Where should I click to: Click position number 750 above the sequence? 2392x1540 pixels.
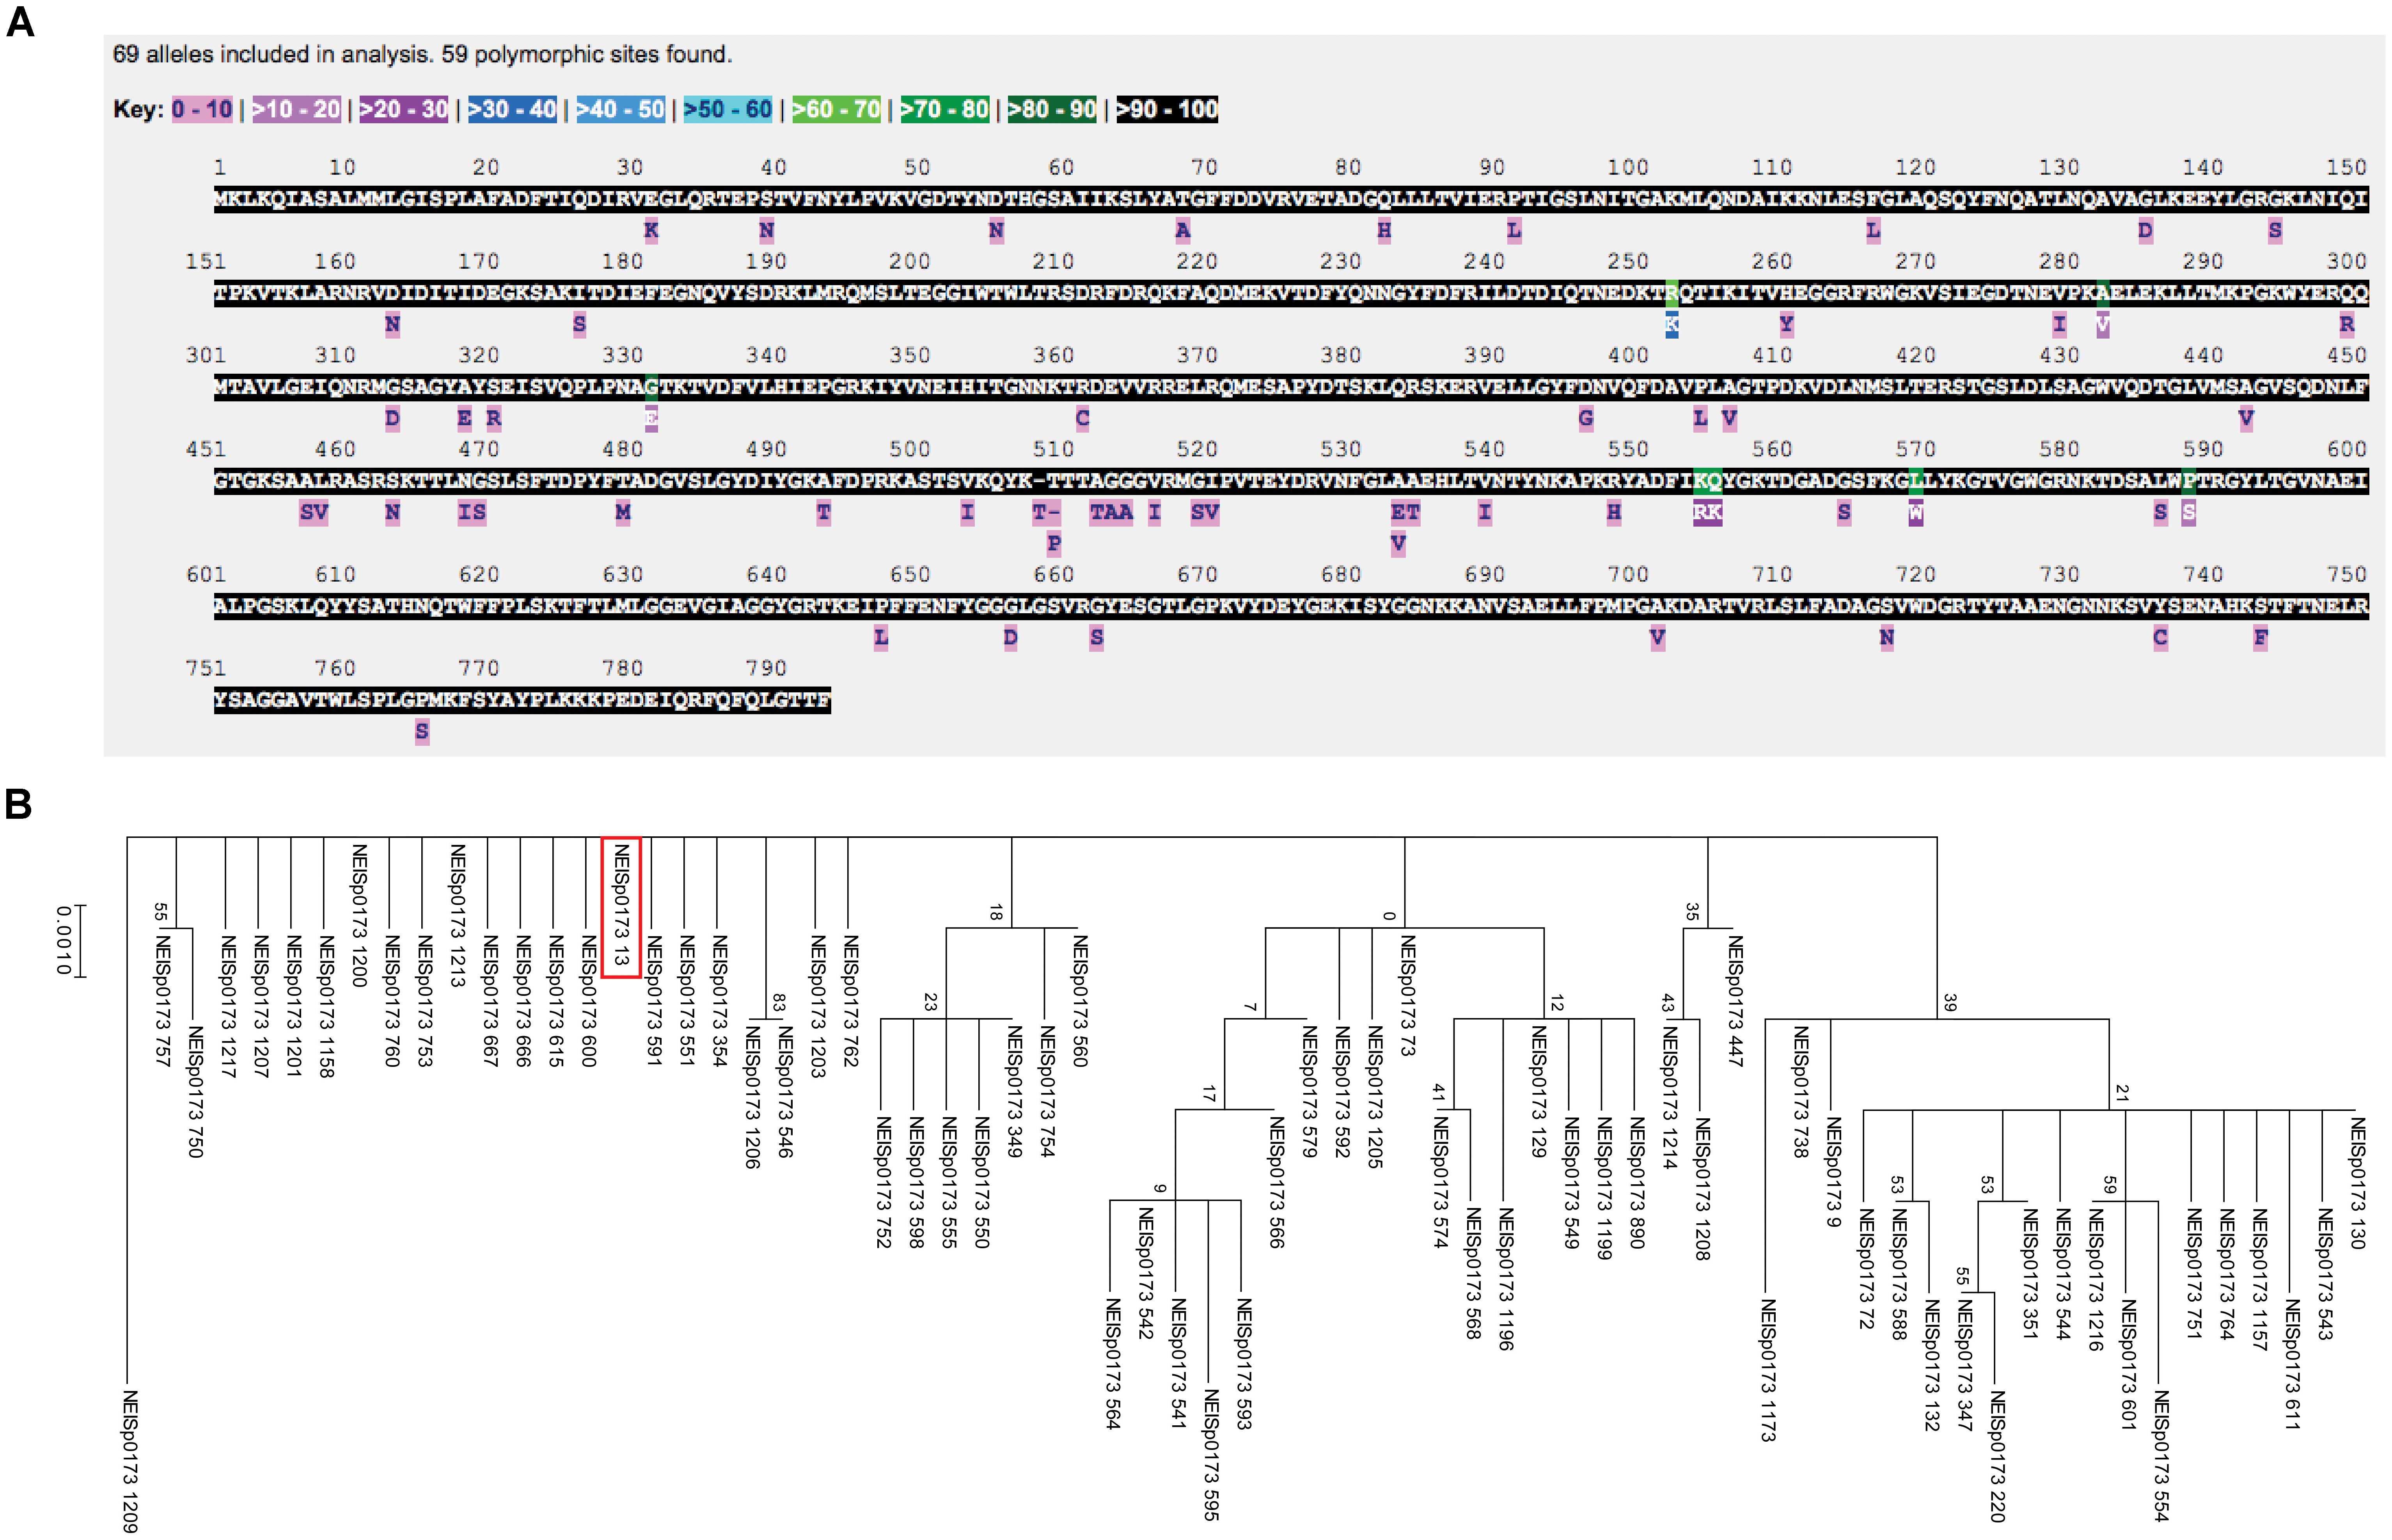[2346, 574]
